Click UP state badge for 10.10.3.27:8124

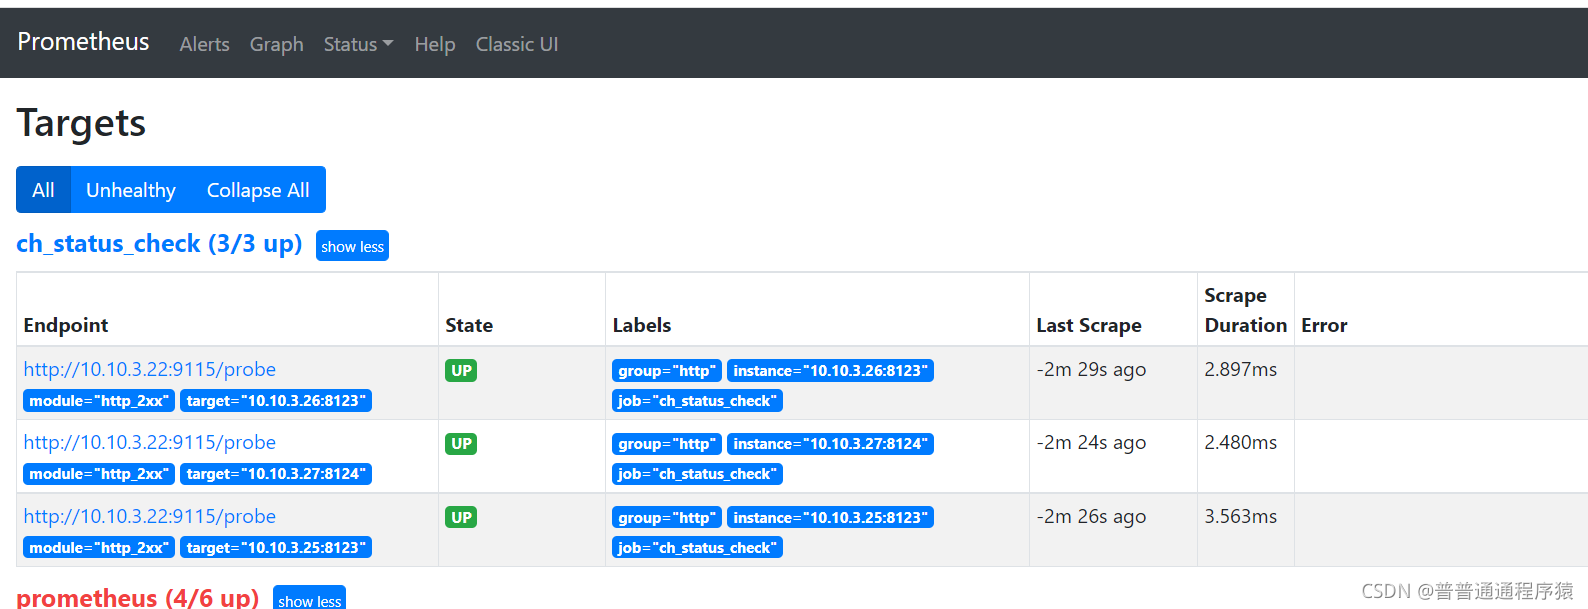point(461,443)
